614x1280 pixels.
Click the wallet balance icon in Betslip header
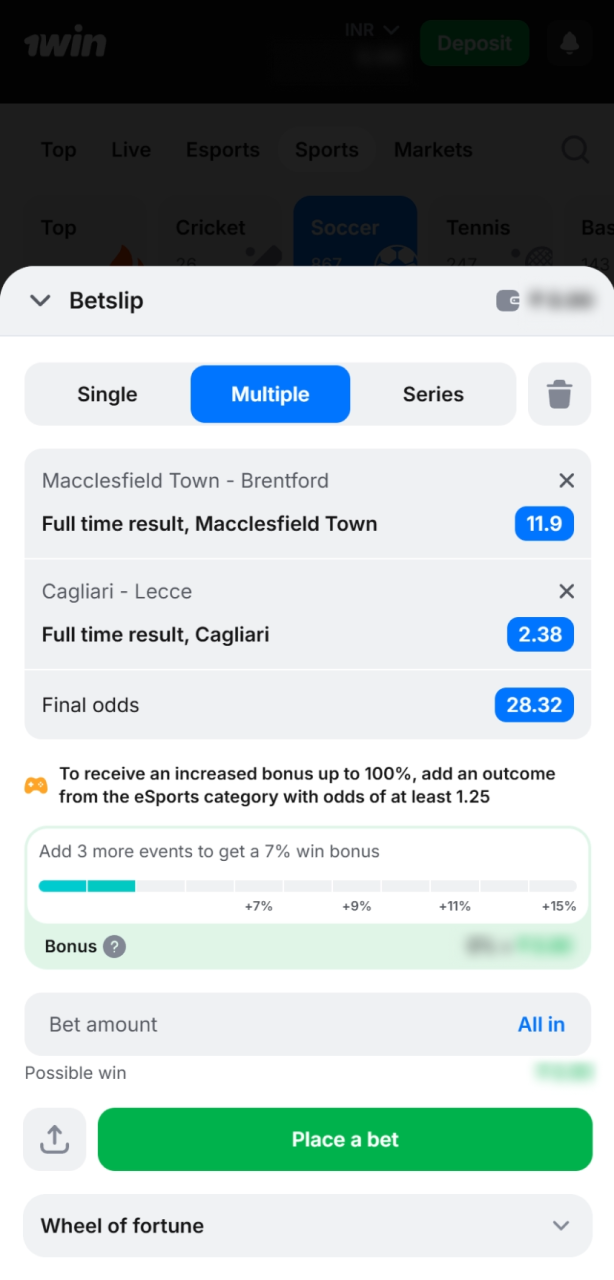tap(507, 299)
